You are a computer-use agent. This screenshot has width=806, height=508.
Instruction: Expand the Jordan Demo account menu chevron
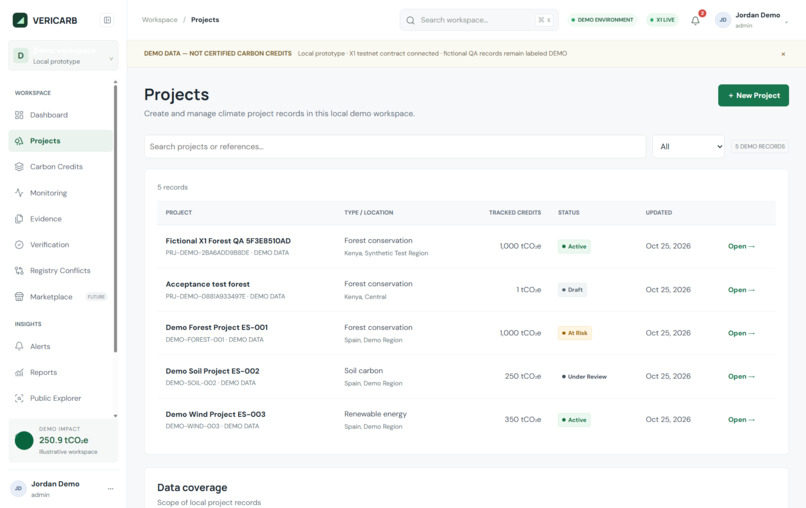click(786, 22)
